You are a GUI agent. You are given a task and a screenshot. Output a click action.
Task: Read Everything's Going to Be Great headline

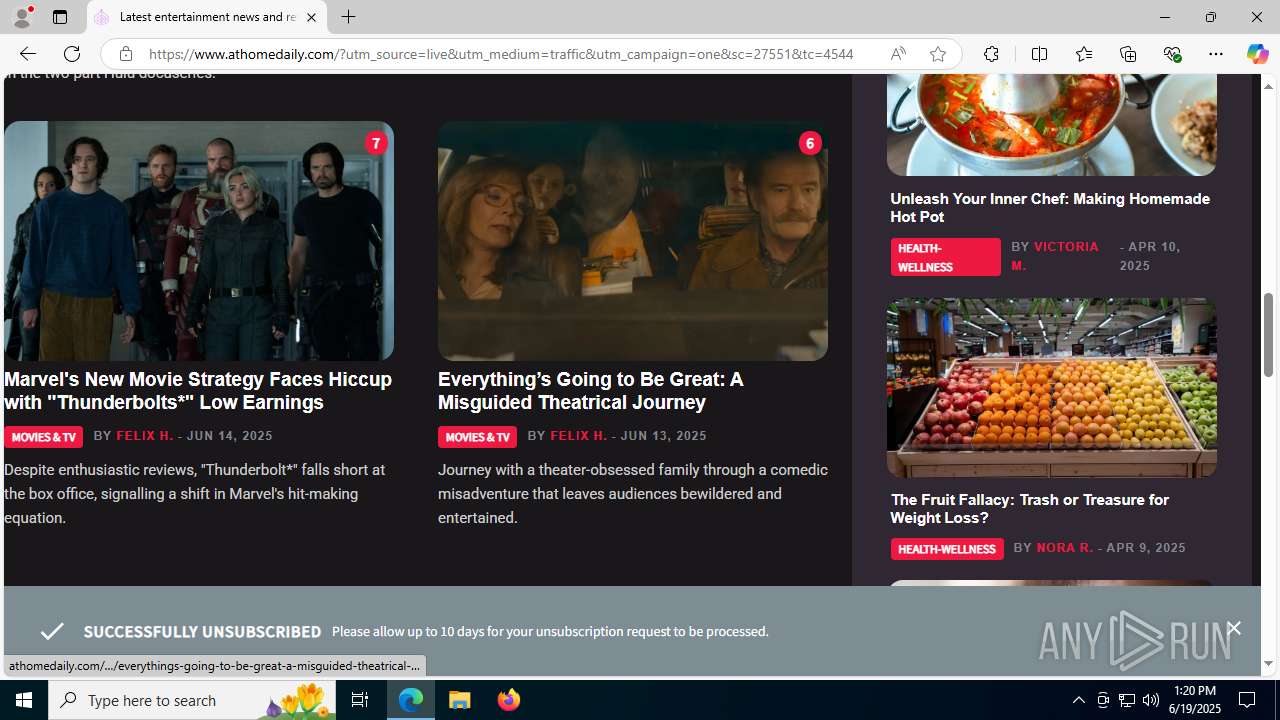click(x=590, y=391)
